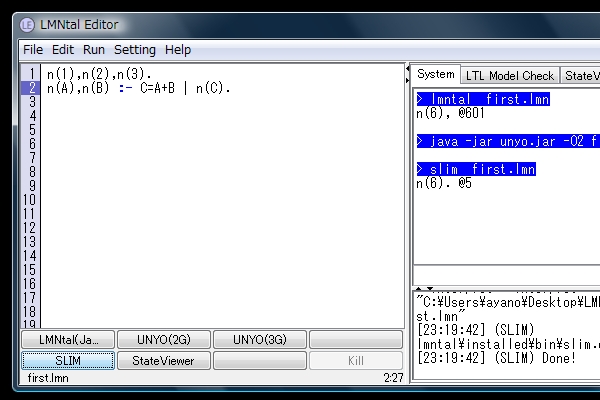This screenshot has width=600, height=400.
Task: Run the program with SLIM
Action: click(x=68, y=360)
